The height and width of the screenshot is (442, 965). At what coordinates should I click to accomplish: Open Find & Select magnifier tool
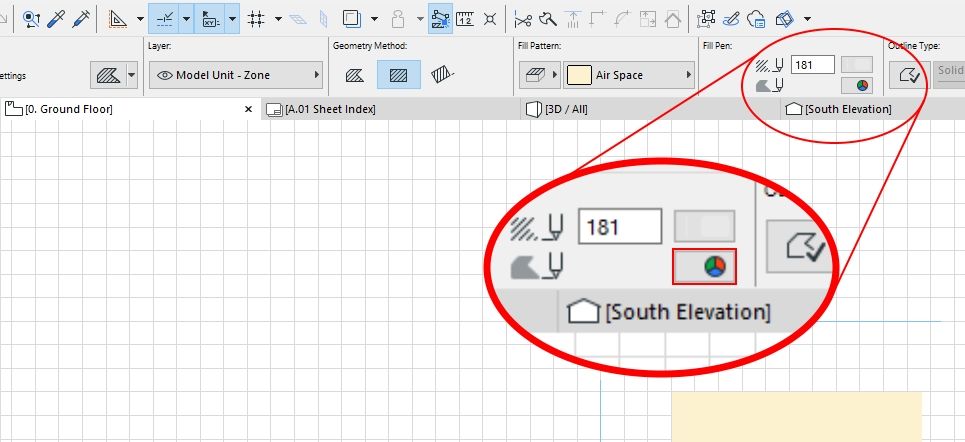tap(31, 19)
